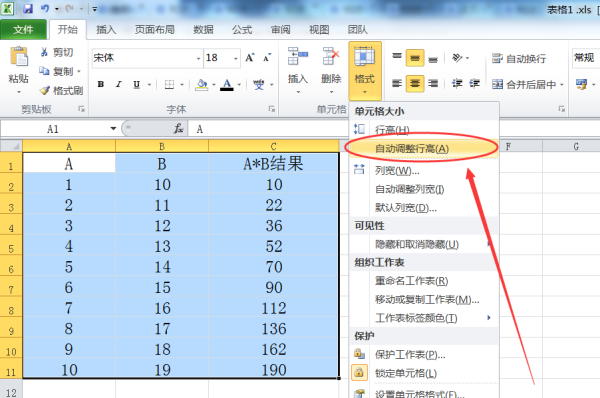Choose Protect Sheet (保护工作表)
The image size is (600, 398).
(424, 355)
